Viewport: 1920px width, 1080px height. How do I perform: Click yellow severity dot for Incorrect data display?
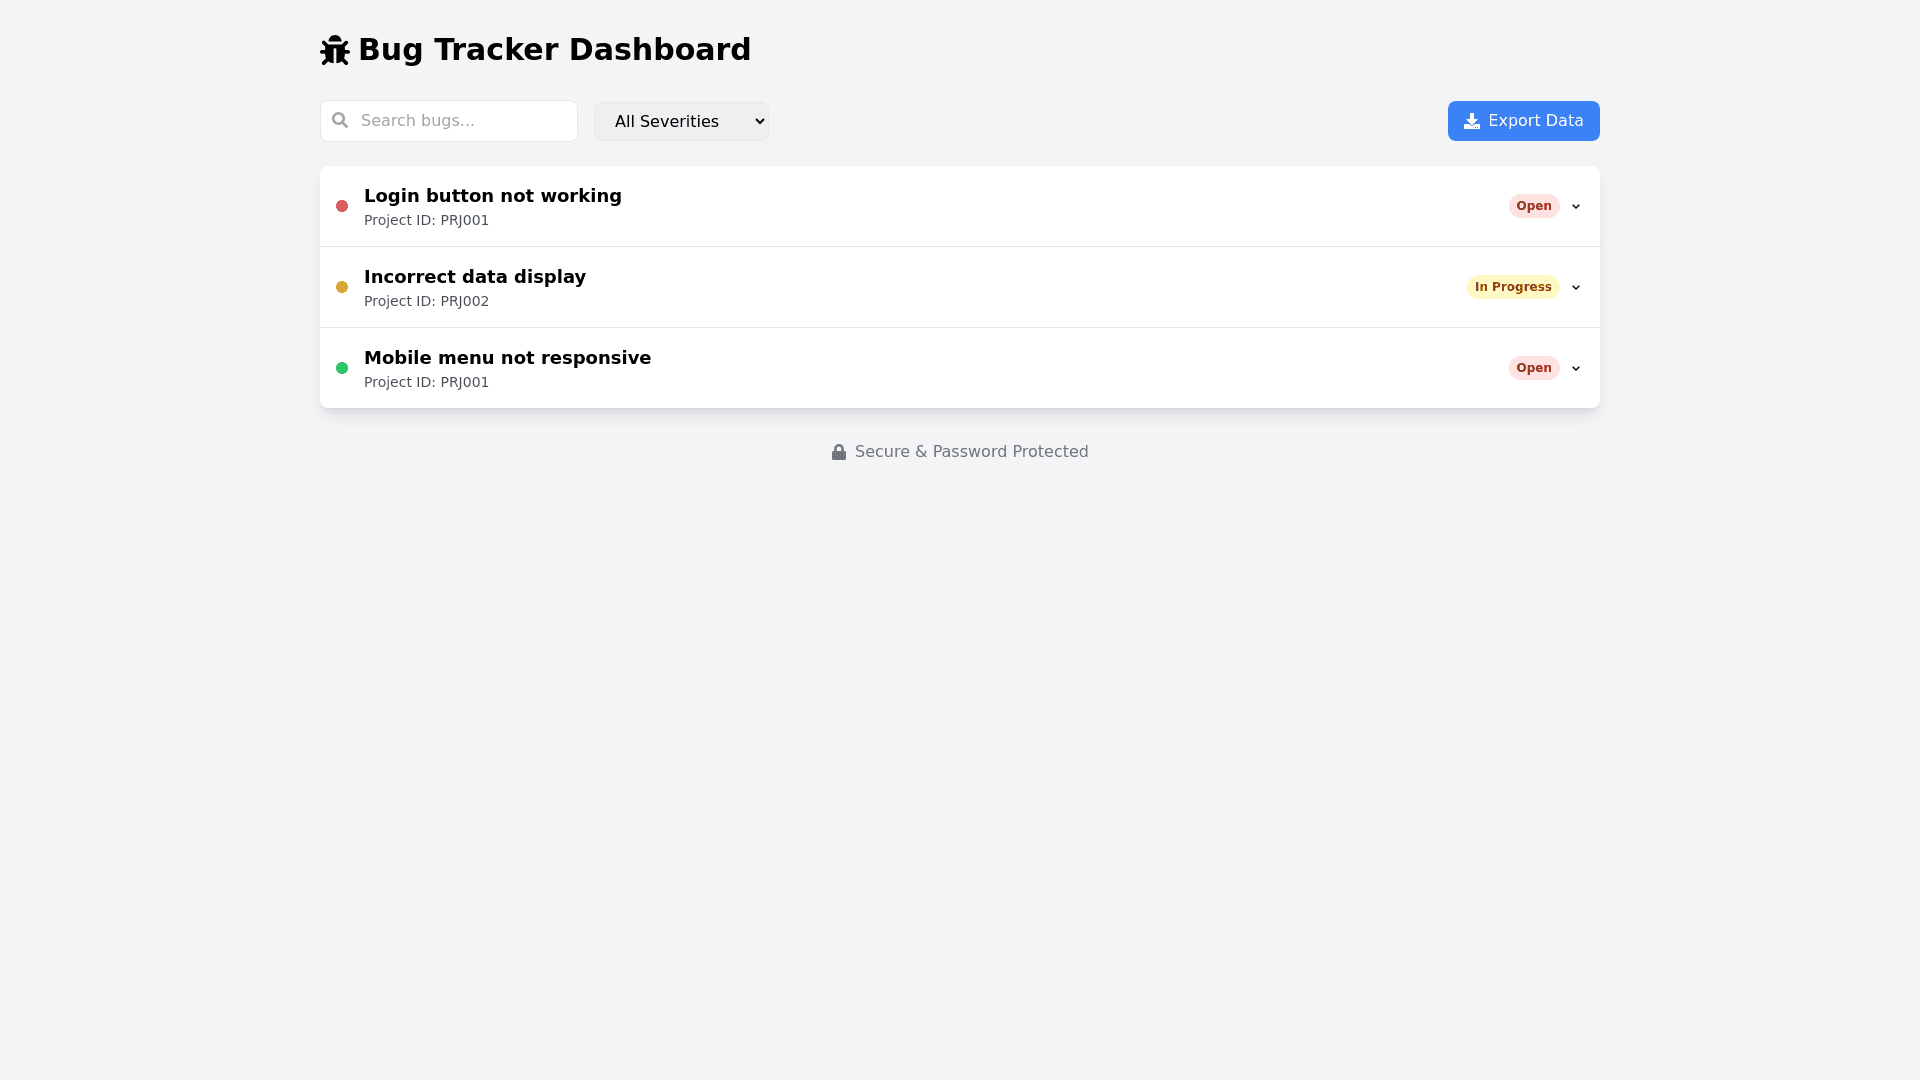[342, 287]
